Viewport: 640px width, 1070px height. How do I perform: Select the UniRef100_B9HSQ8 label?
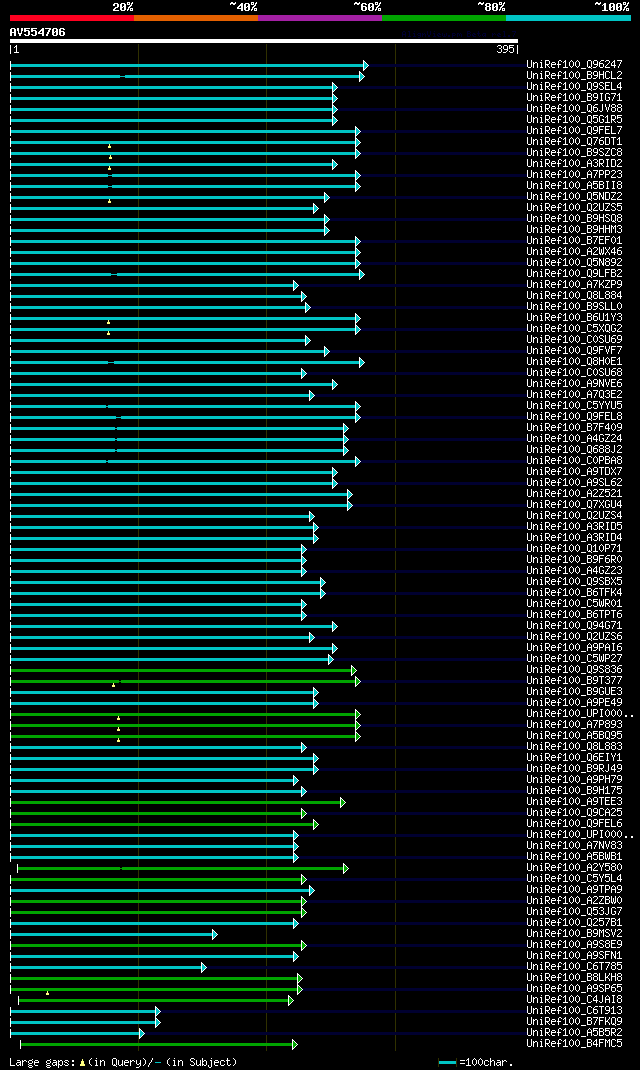tap(574, 218)
